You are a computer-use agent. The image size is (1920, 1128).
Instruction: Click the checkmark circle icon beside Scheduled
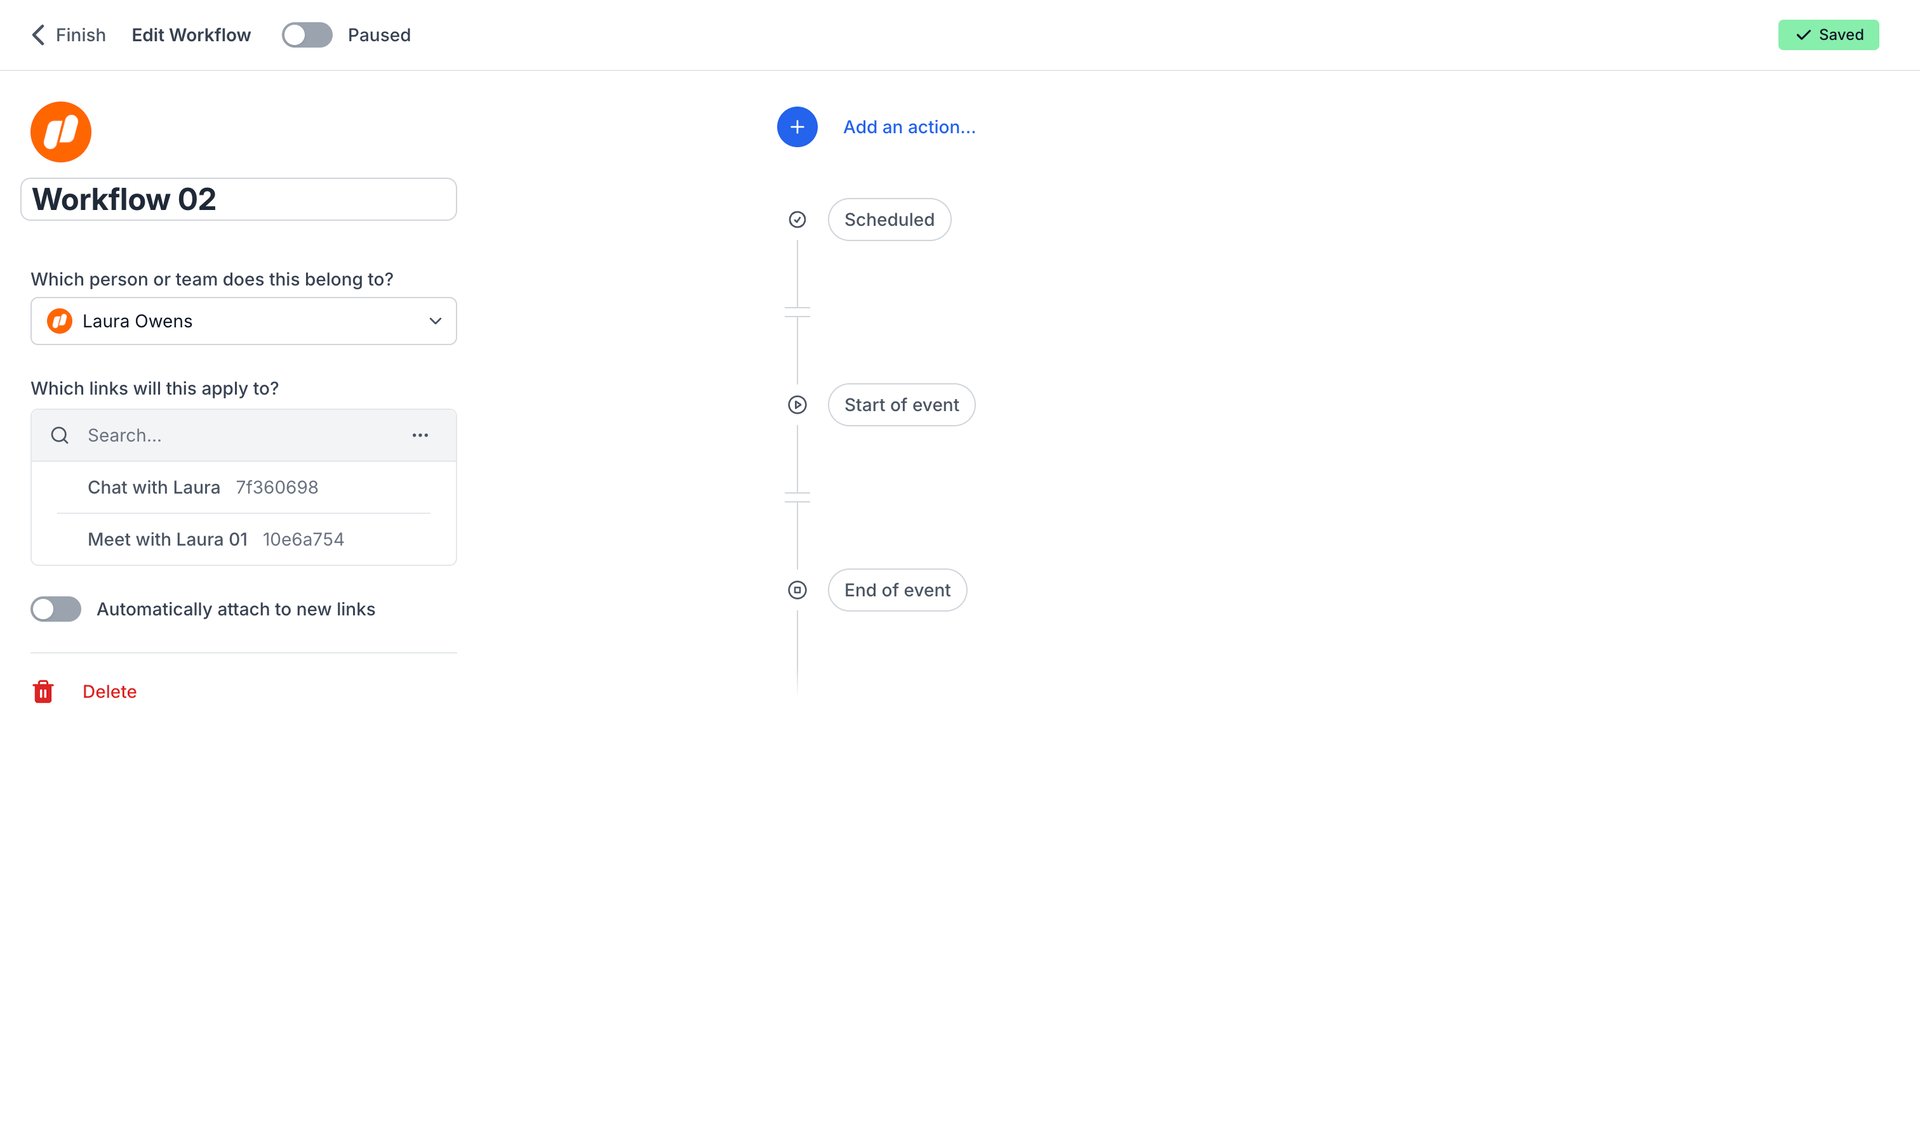point(796,219)
